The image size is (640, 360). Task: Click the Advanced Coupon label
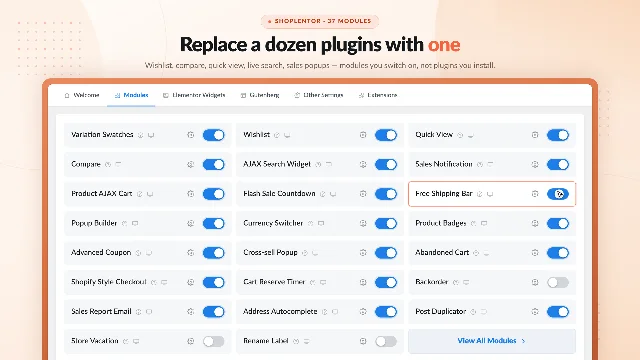coord(101,253)
